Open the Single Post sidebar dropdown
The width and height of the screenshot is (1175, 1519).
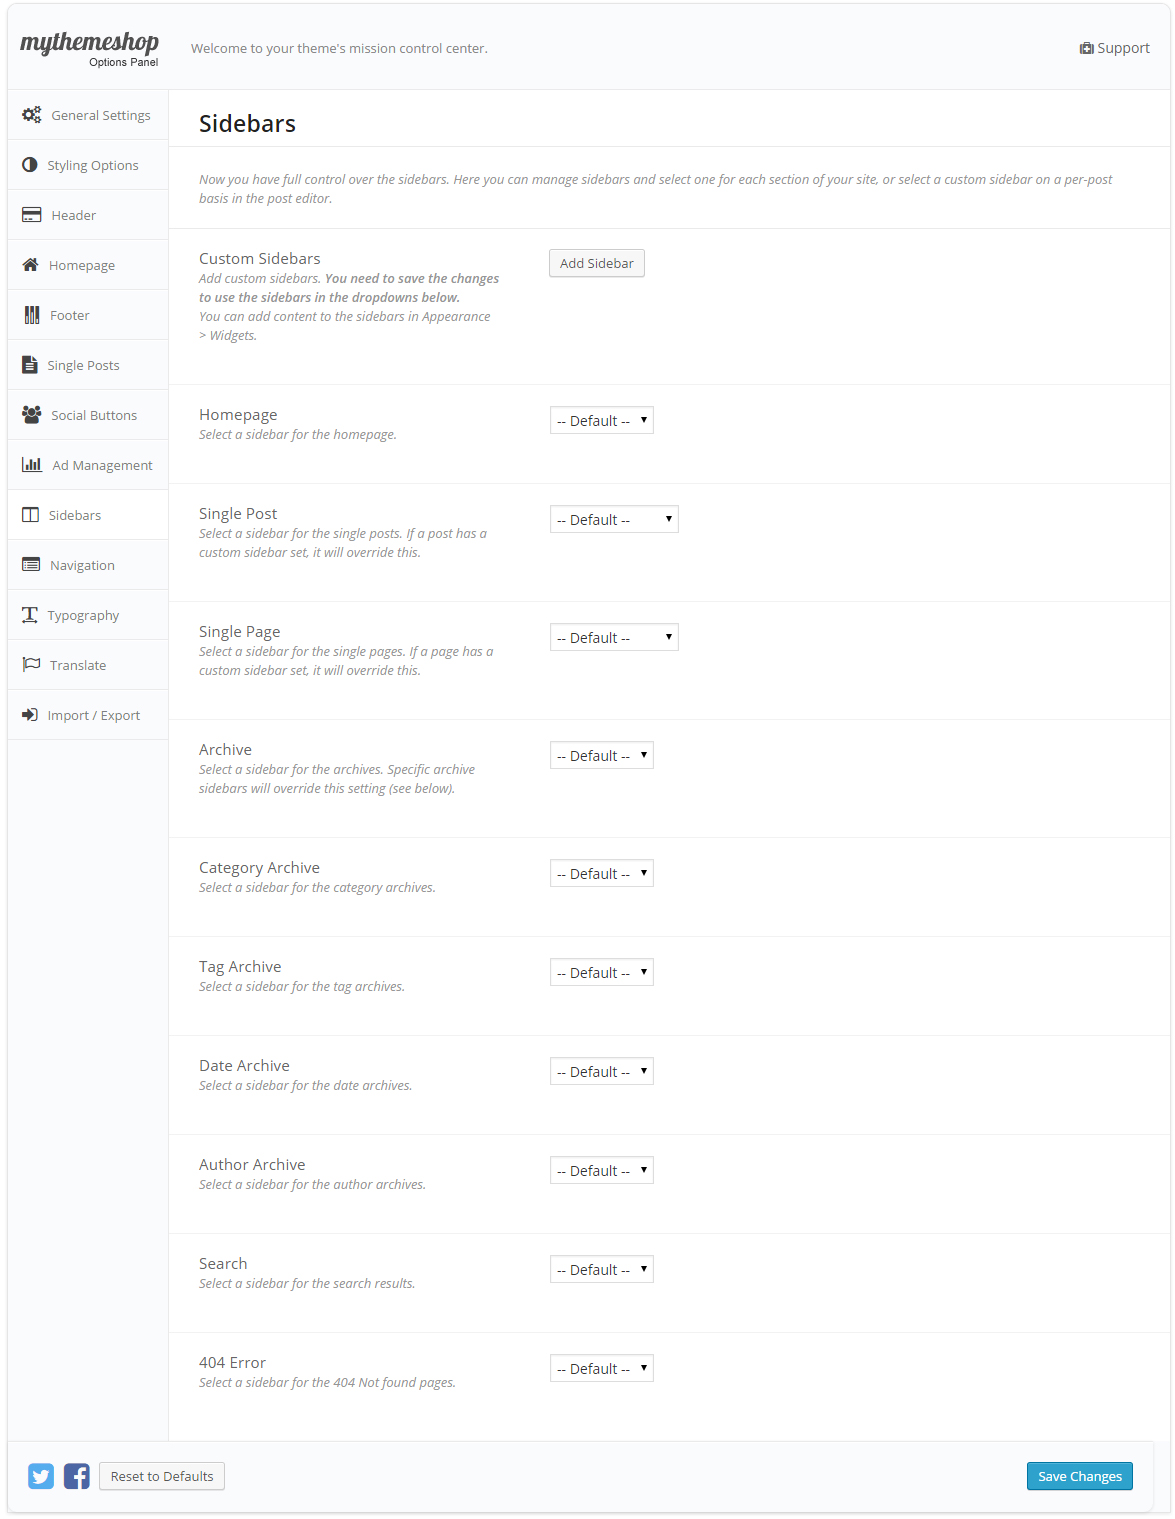[614, 519]
